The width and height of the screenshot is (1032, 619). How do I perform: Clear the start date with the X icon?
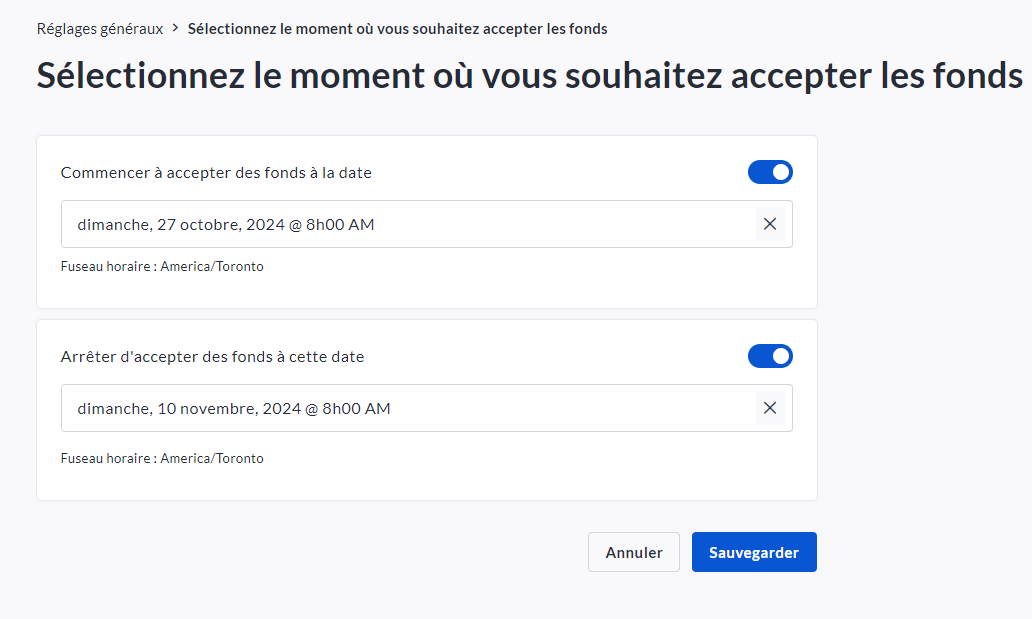coord(770,224)
